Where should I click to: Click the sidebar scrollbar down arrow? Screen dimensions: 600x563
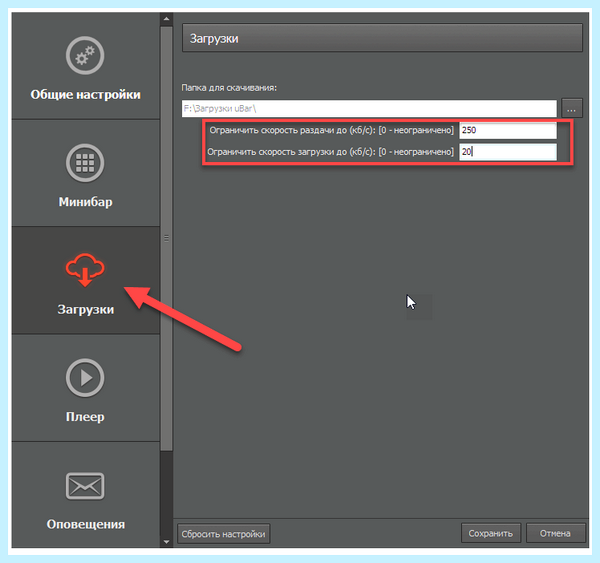click(x=166, y=542)
